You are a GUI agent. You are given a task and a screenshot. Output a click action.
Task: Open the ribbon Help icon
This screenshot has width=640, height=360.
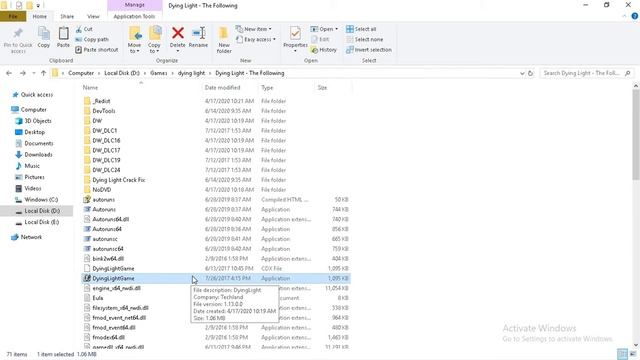[635, 16]
